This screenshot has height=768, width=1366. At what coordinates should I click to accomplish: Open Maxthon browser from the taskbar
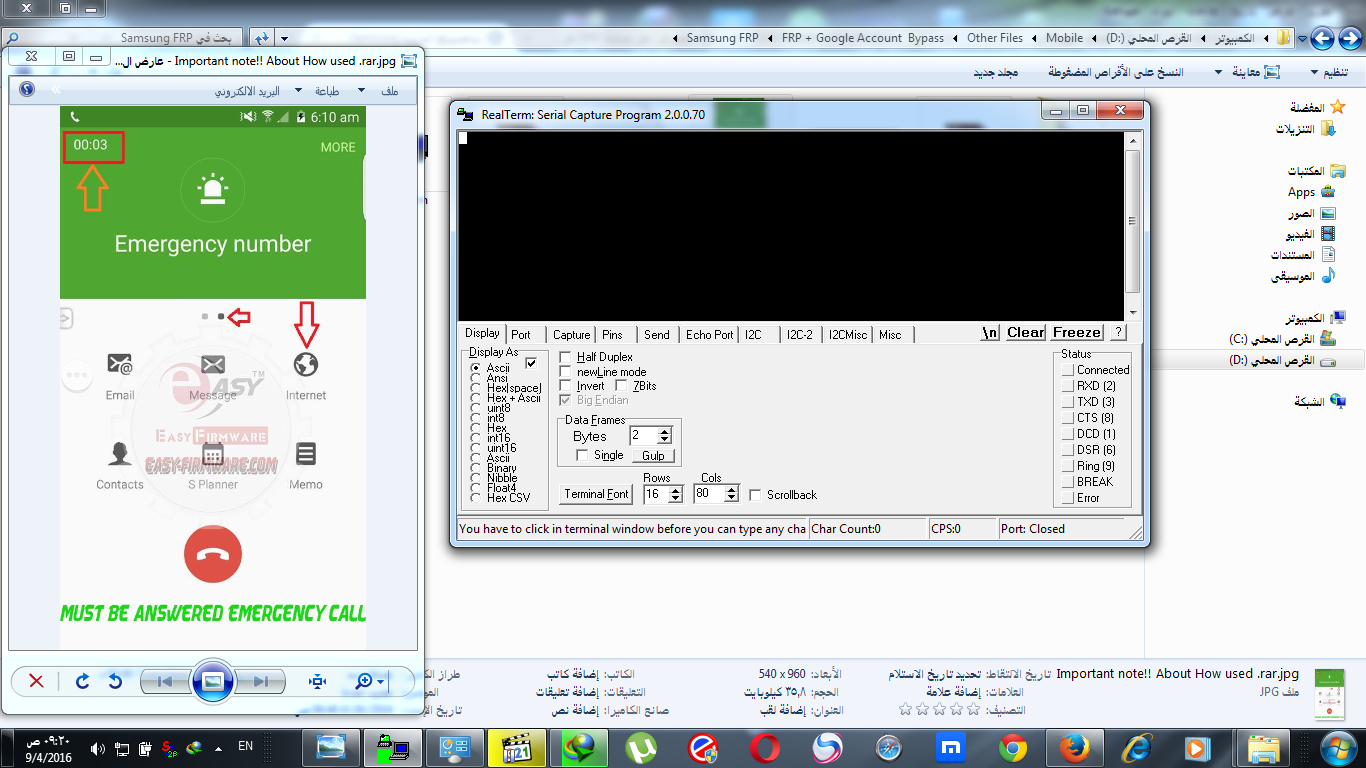pos(950,747)
